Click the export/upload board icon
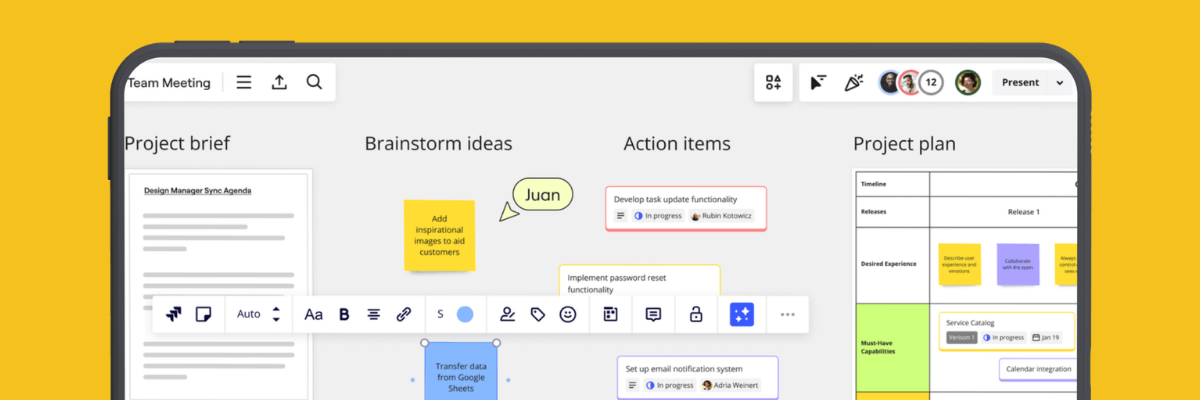Viewport: 1200px width, 400px height. pyautogui.click(x=279, y=83)
